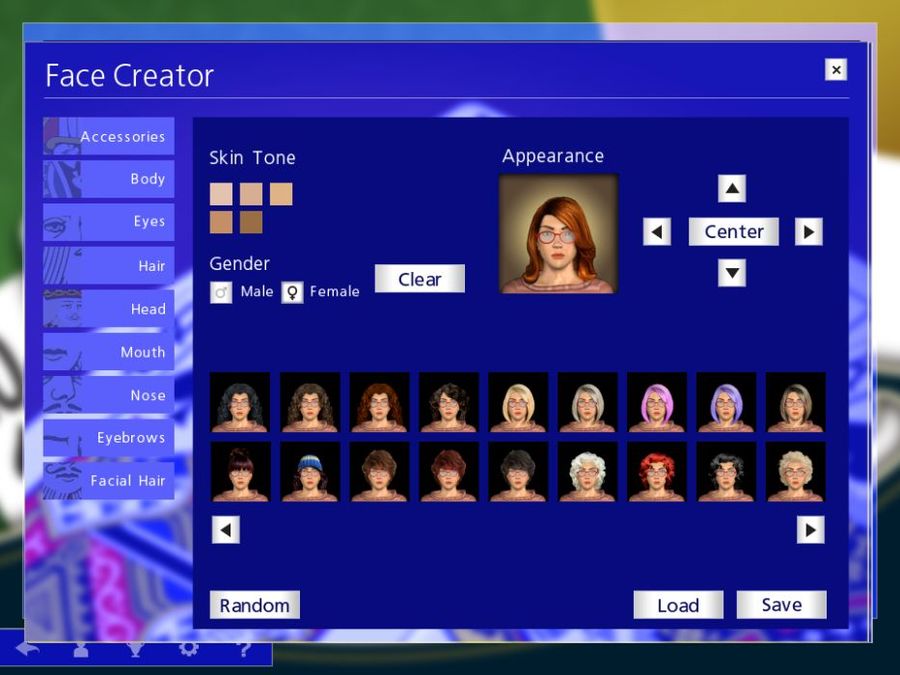Screen dimensions: 900x675
Task: Open the Head category
Action: click(x=108, y=309)
